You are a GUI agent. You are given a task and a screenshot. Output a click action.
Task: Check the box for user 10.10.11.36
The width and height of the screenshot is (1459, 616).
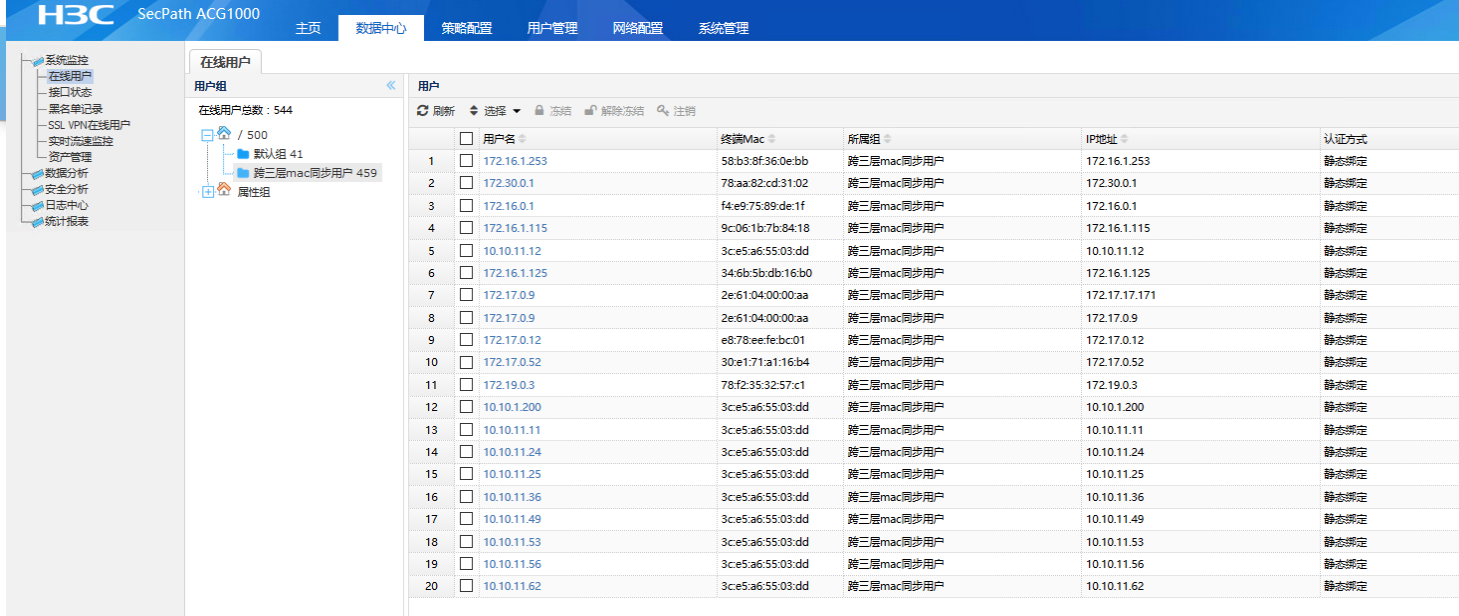pos(466,497)
